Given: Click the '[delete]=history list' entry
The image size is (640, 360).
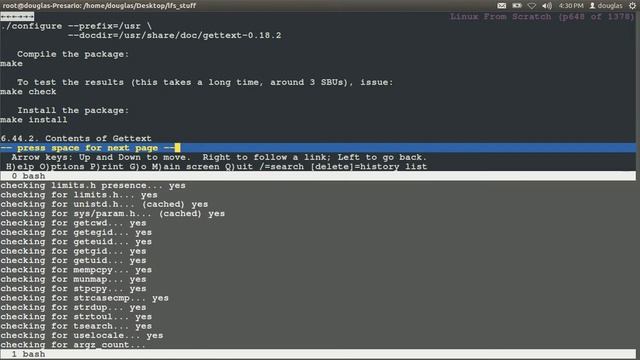Looking at the screenshot, I should (369, 167).
